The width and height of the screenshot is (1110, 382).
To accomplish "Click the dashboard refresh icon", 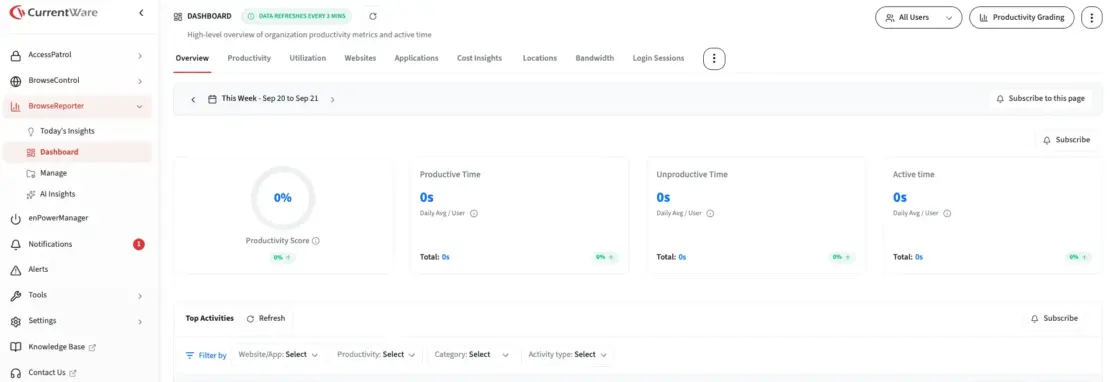I will point(373,16).
